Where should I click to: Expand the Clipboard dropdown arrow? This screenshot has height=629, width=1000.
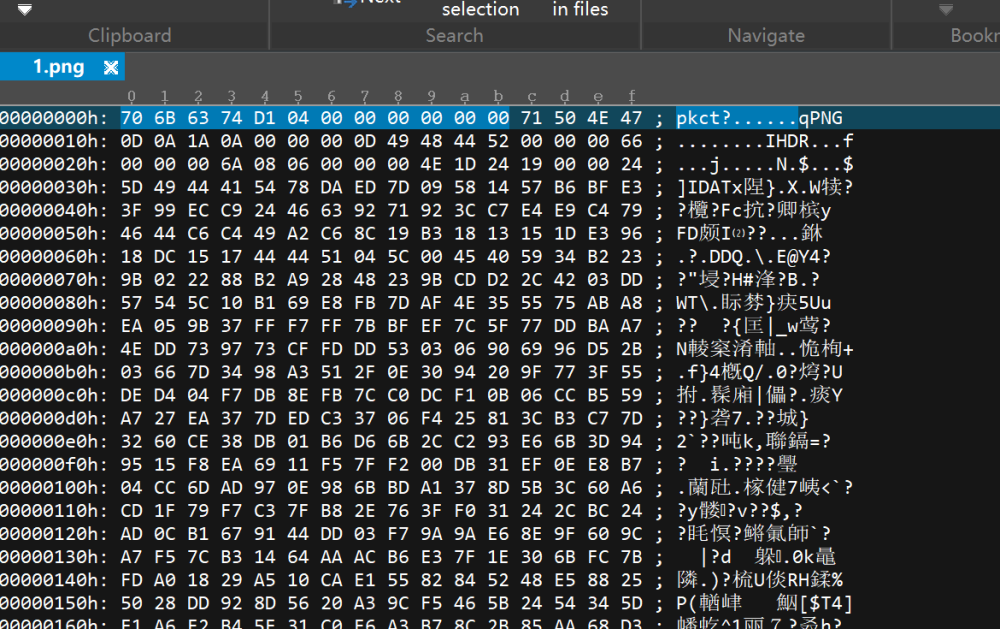click(x=25, y=10)
